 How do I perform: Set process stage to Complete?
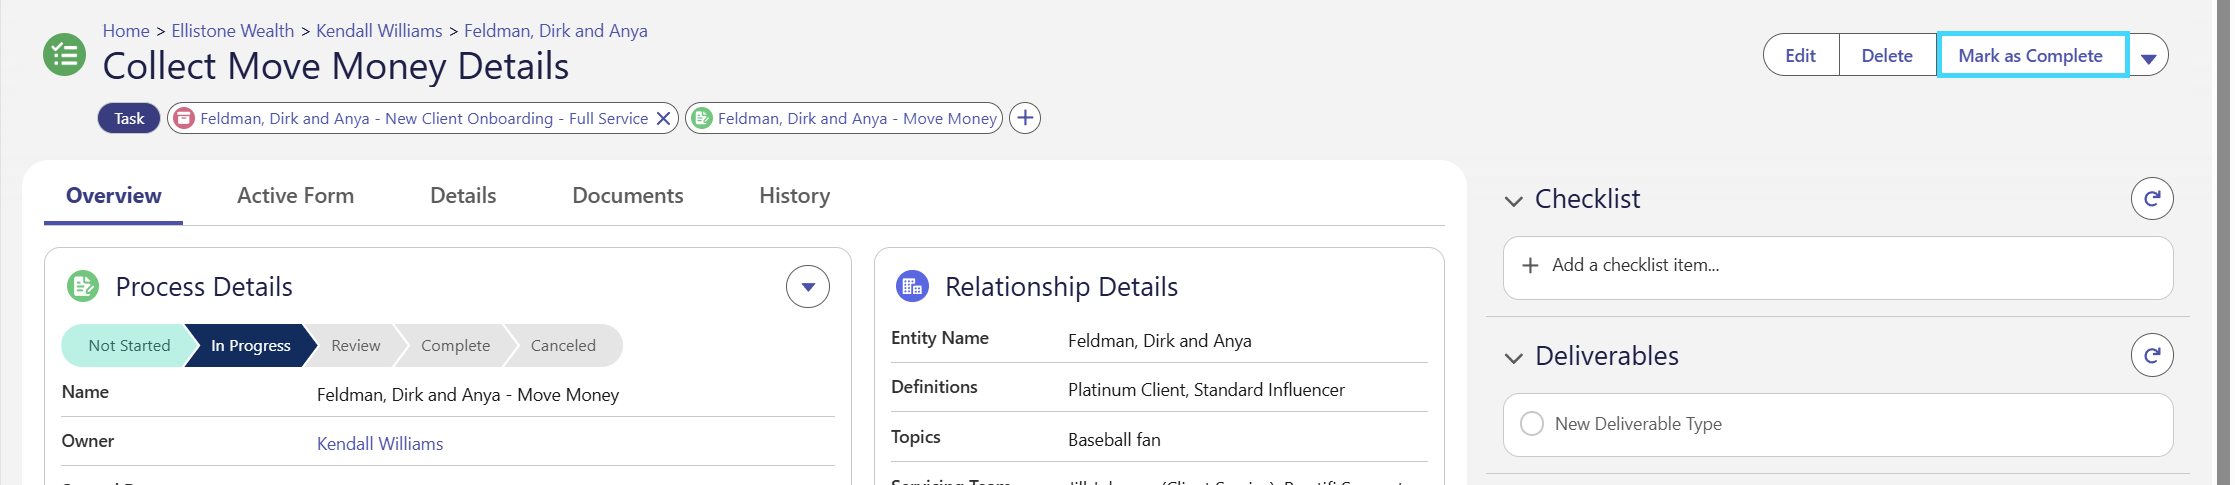(x=455, y=345)
